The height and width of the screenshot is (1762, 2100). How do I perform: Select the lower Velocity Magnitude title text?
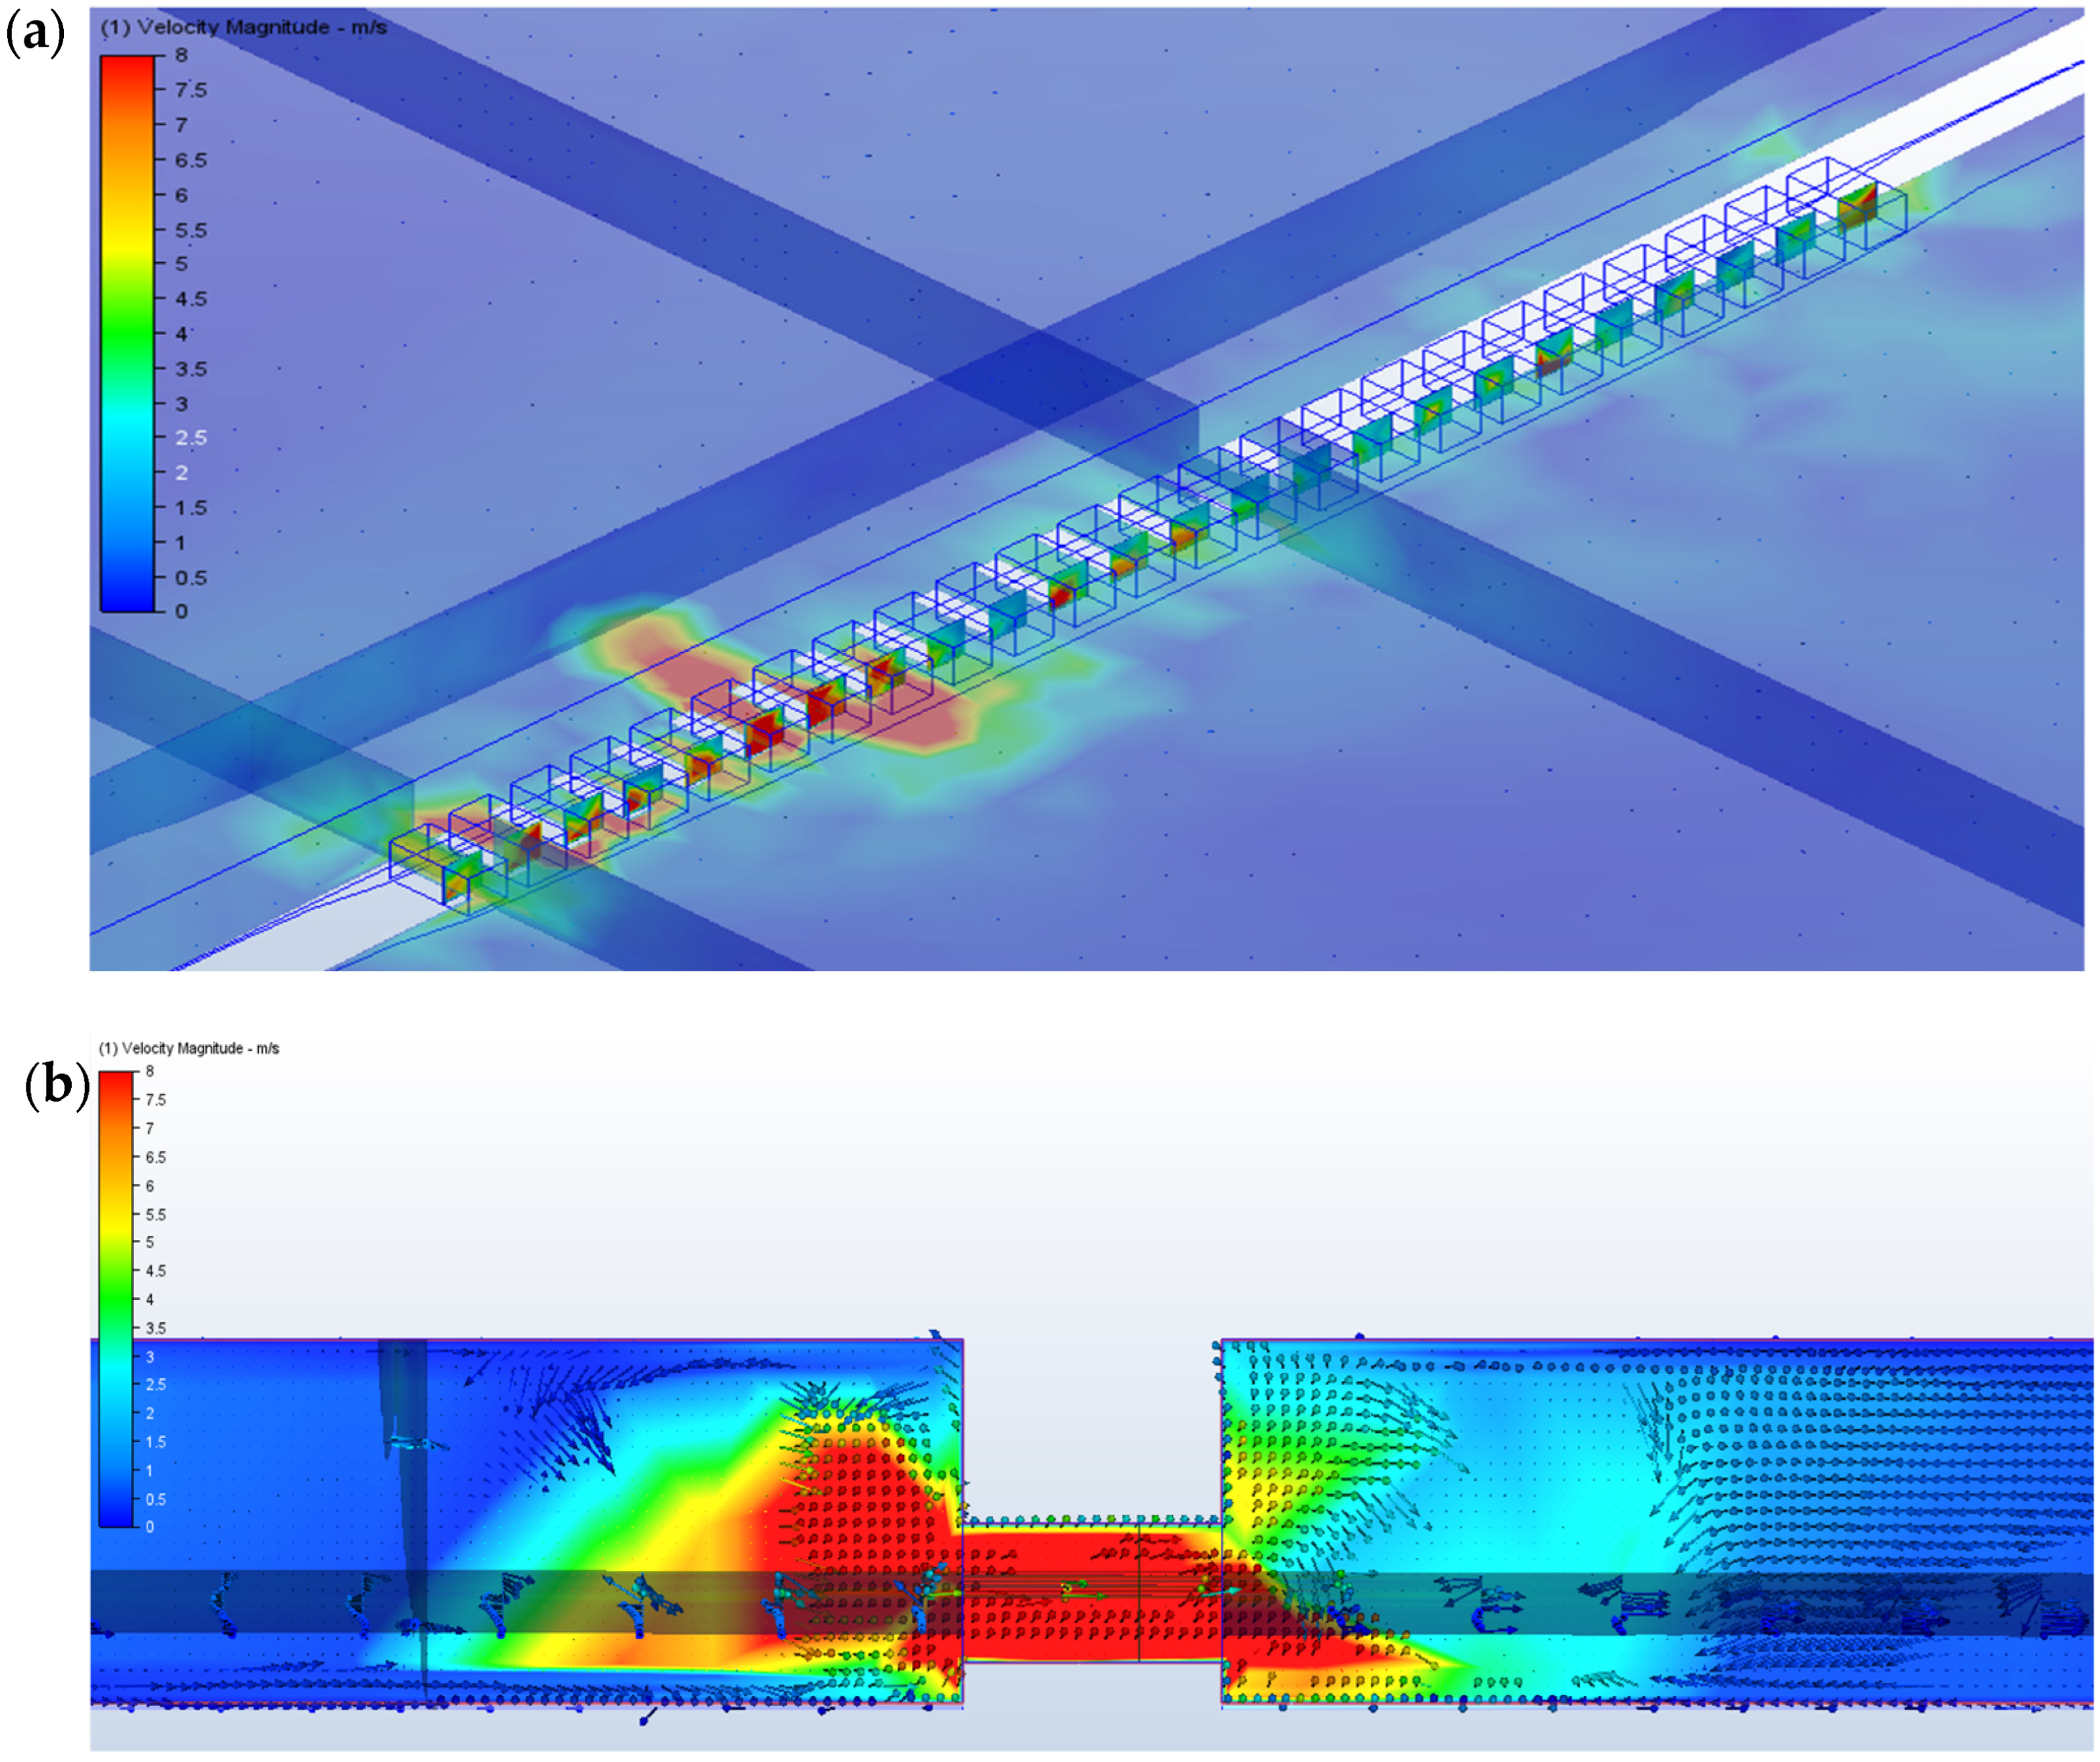point(188,1048)
